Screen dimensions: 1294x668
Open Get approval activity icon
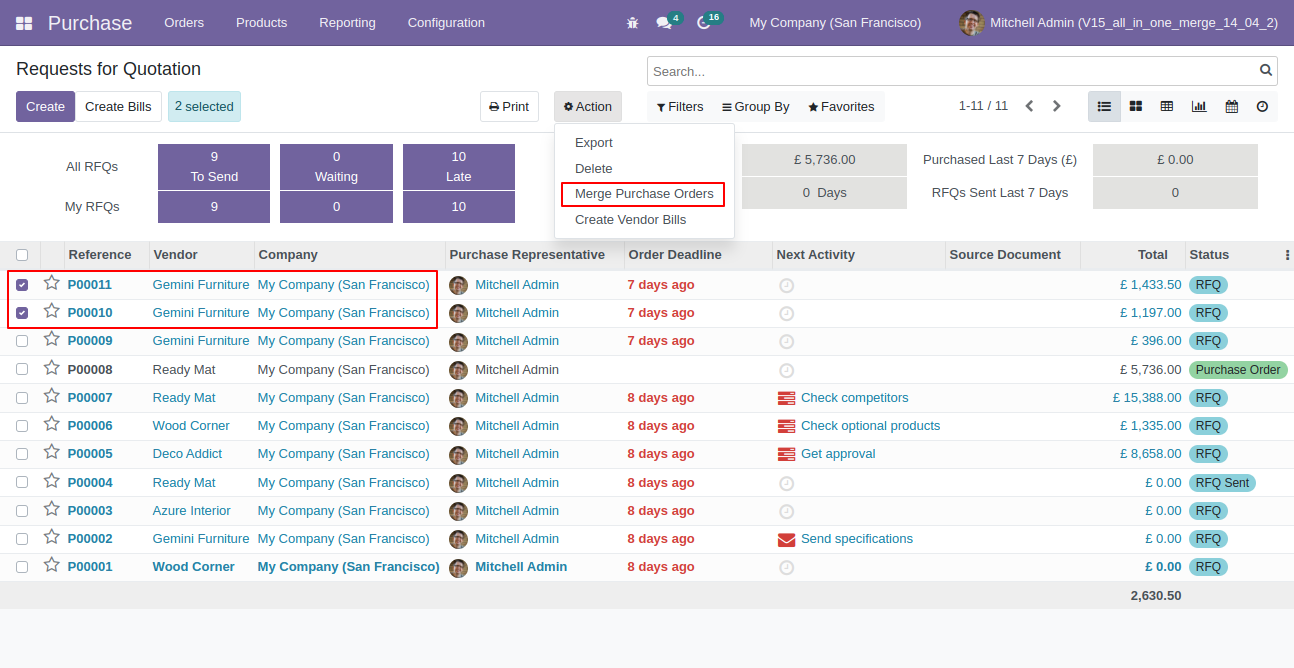786,454
